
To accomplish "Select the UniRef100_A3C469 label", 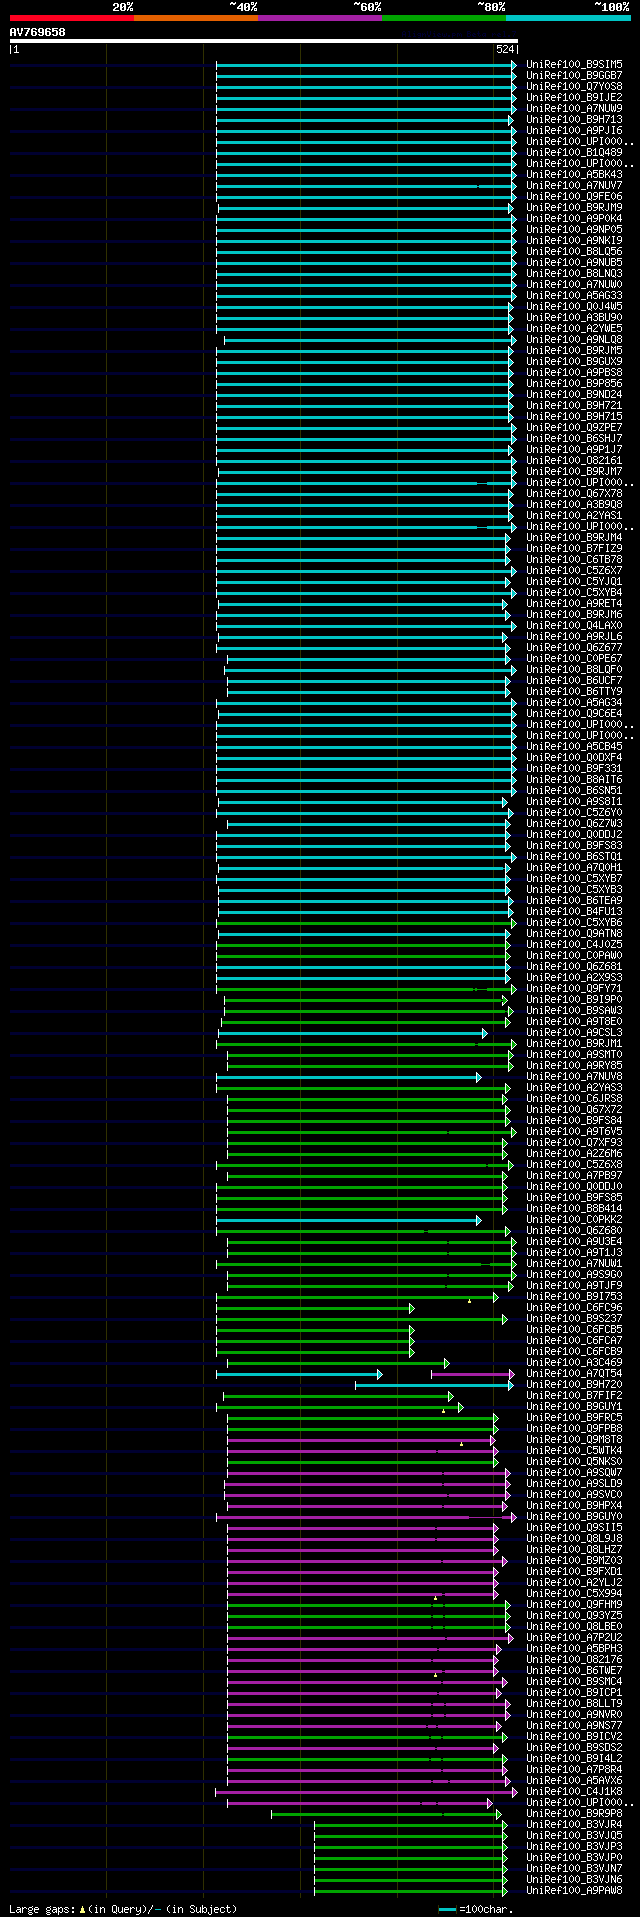I will pyautogui.click(x=574, y=1362).
